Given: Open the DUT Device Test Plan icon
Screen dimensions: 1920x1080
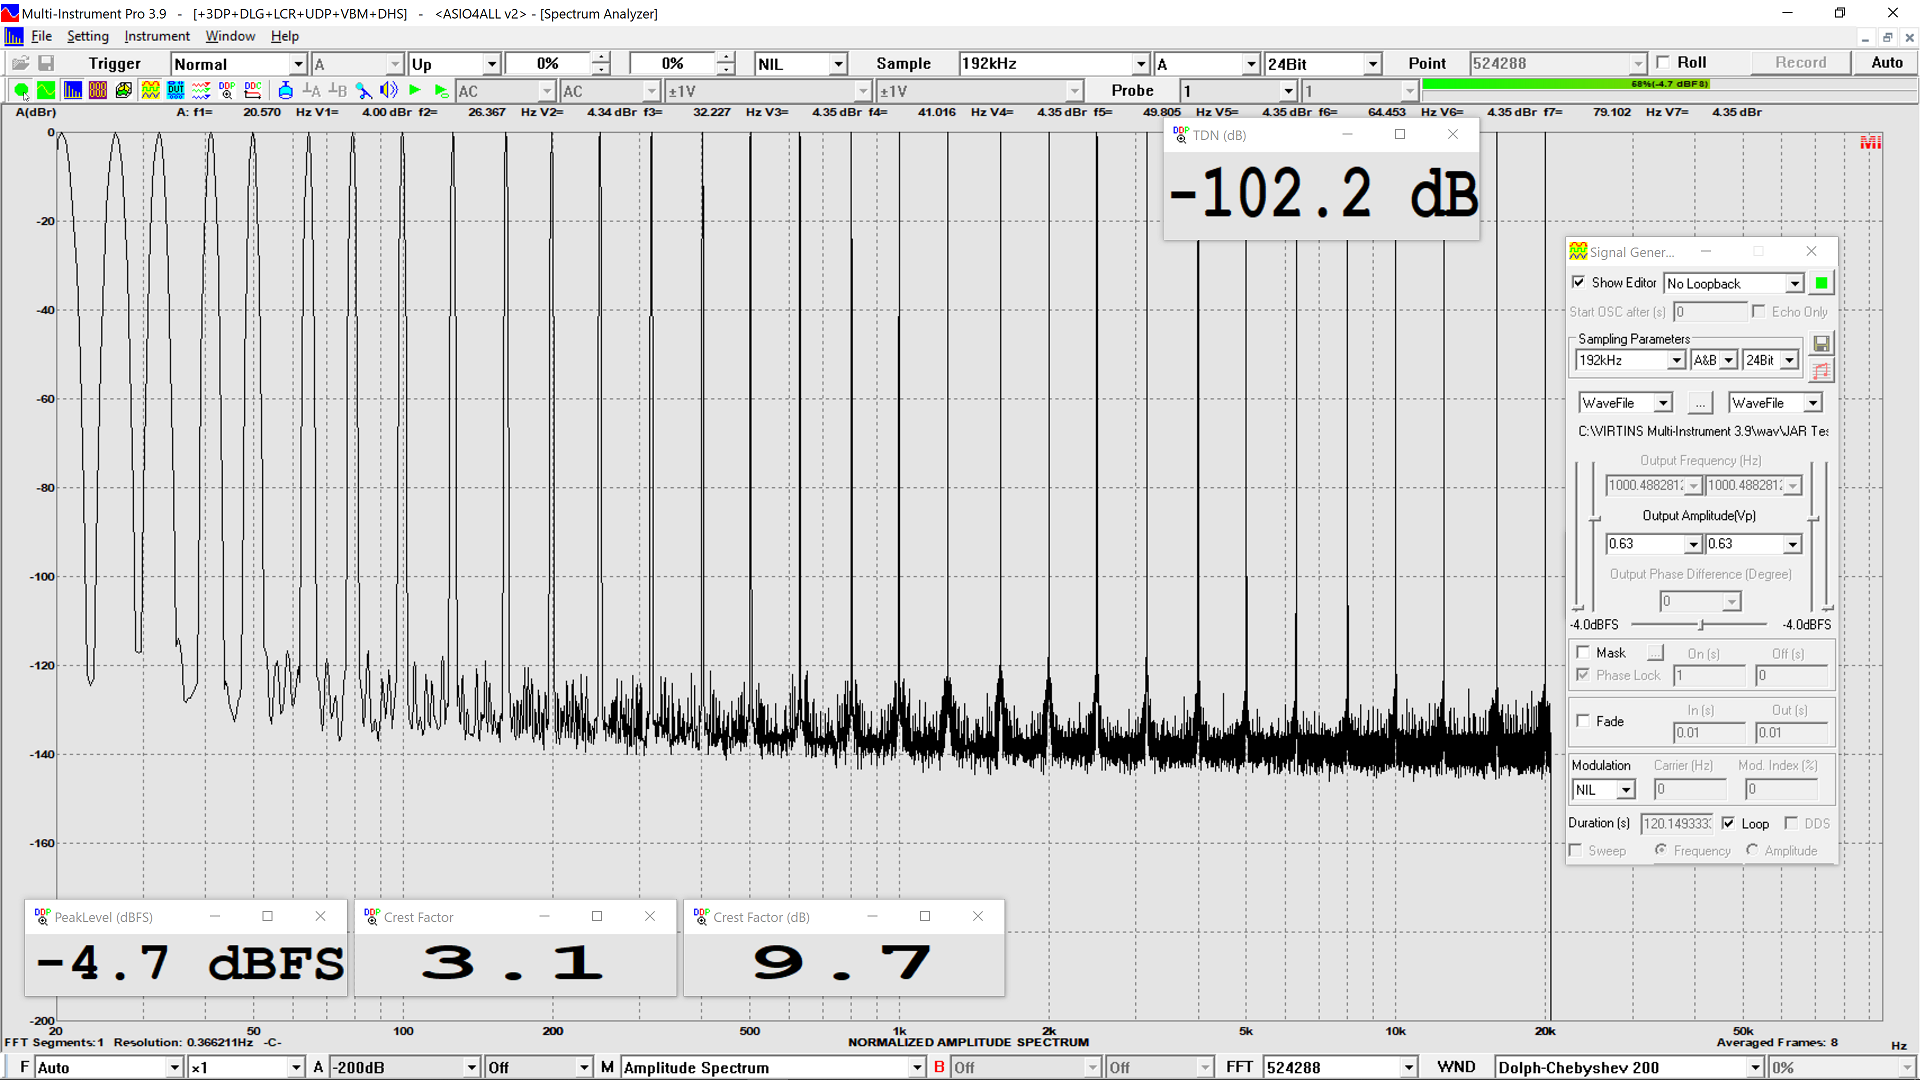Looking at the screenshot, I should [x=176, y=91].
